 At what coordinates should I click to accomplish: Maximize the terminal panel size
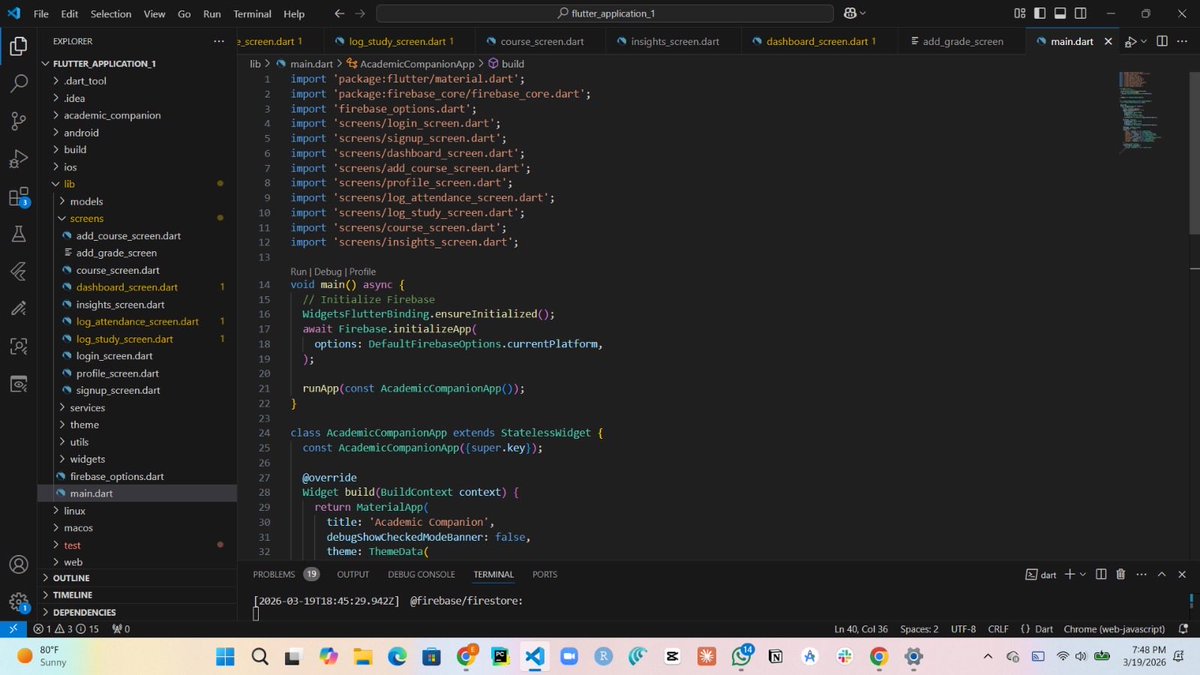(1162, 574)
